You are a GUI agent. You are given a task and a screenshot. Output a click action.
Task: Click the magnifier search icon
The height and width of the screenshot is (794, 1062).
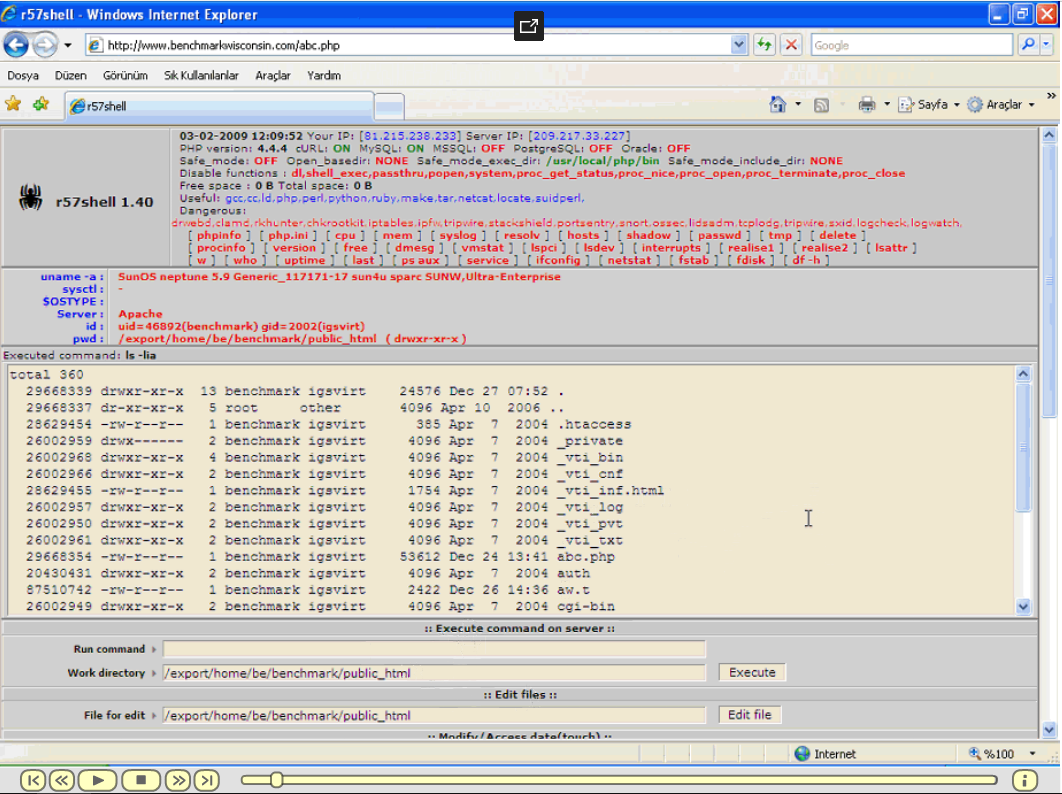point(1028,45)
